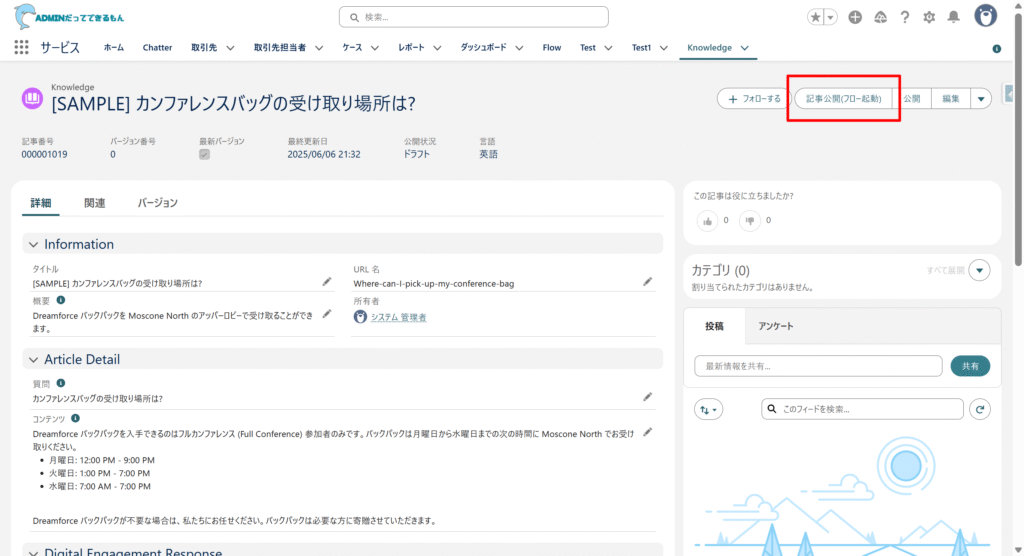
Task: Click the 共有 button
Action: pos(970,366)
